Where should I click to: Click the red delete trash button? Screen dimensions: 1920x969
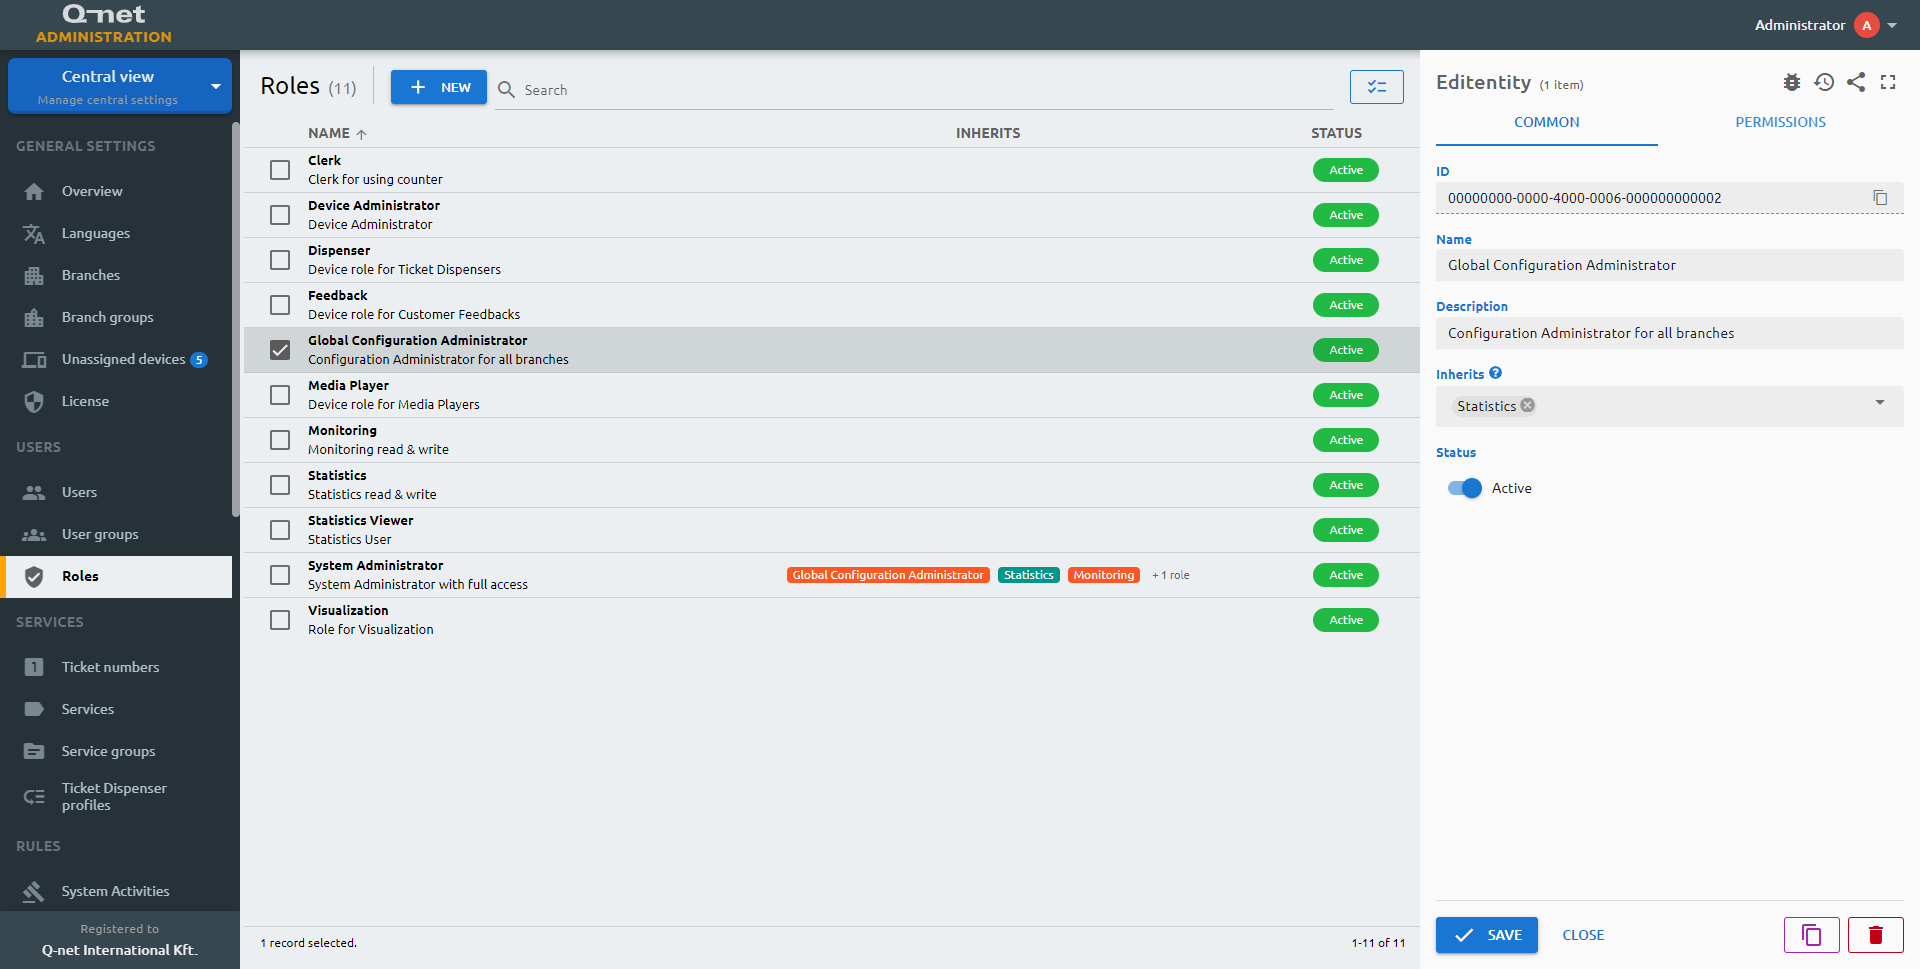1876,935
